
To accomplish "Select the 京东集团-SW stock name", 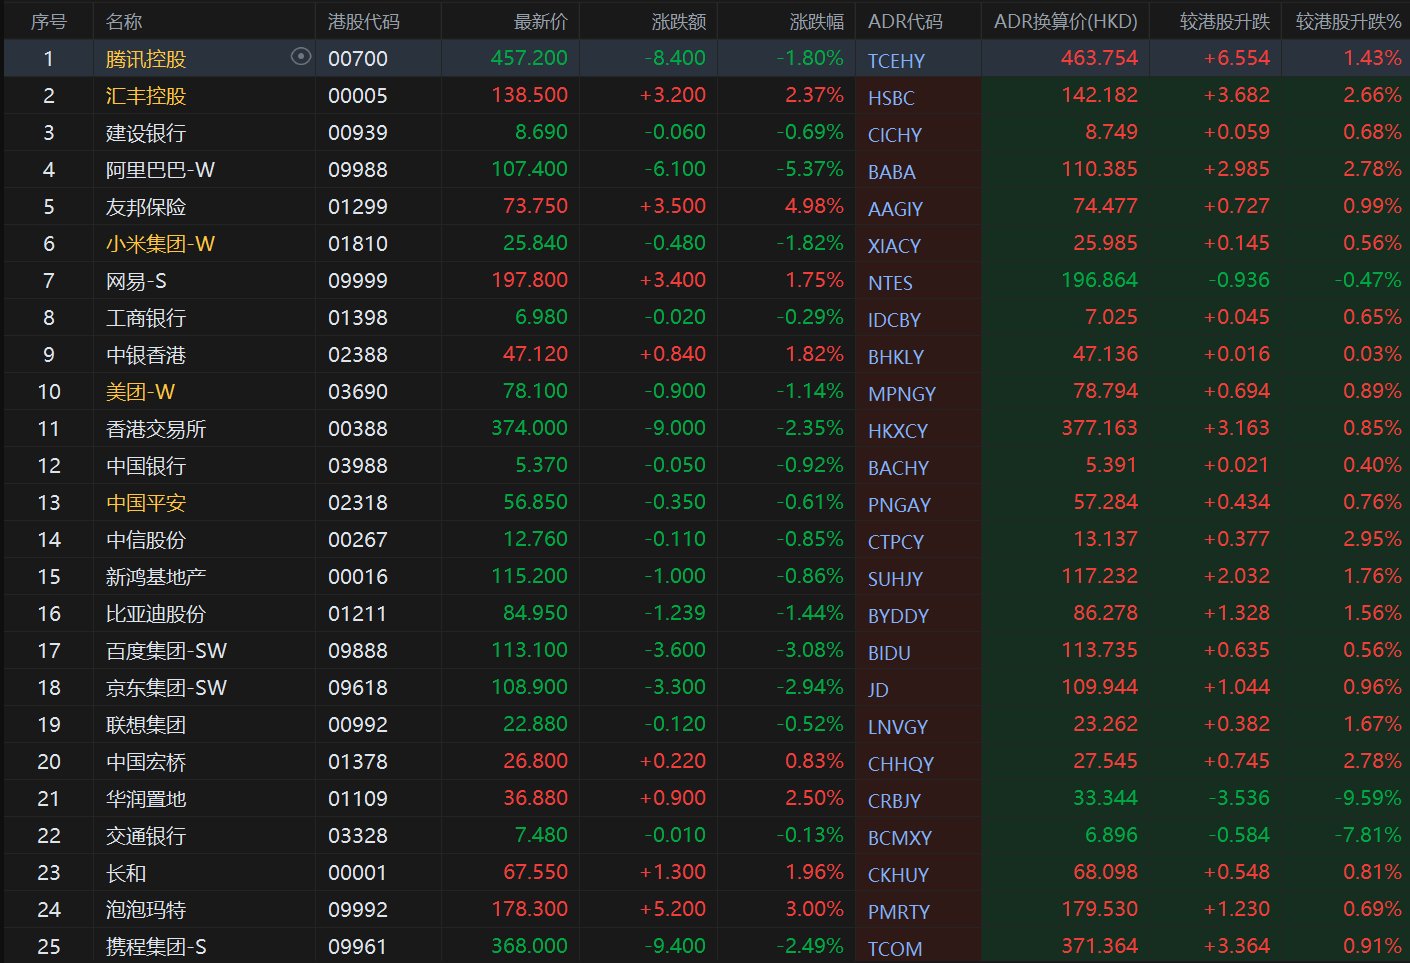I will (x=166, y=688).
